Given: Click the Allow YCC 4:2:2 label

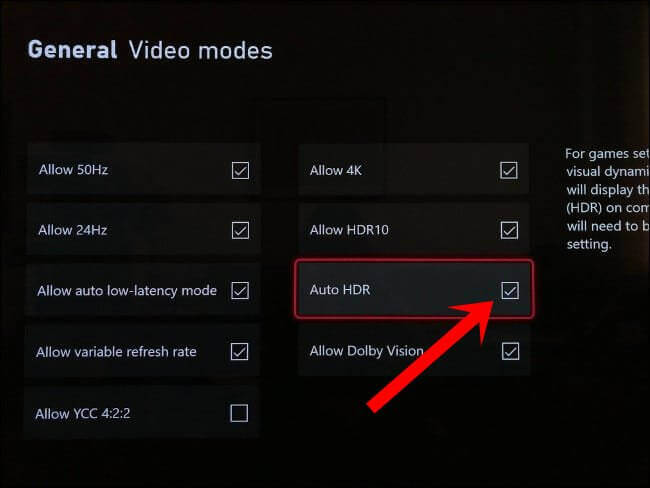Looking at the screenshot, I should tap(82, 413).
